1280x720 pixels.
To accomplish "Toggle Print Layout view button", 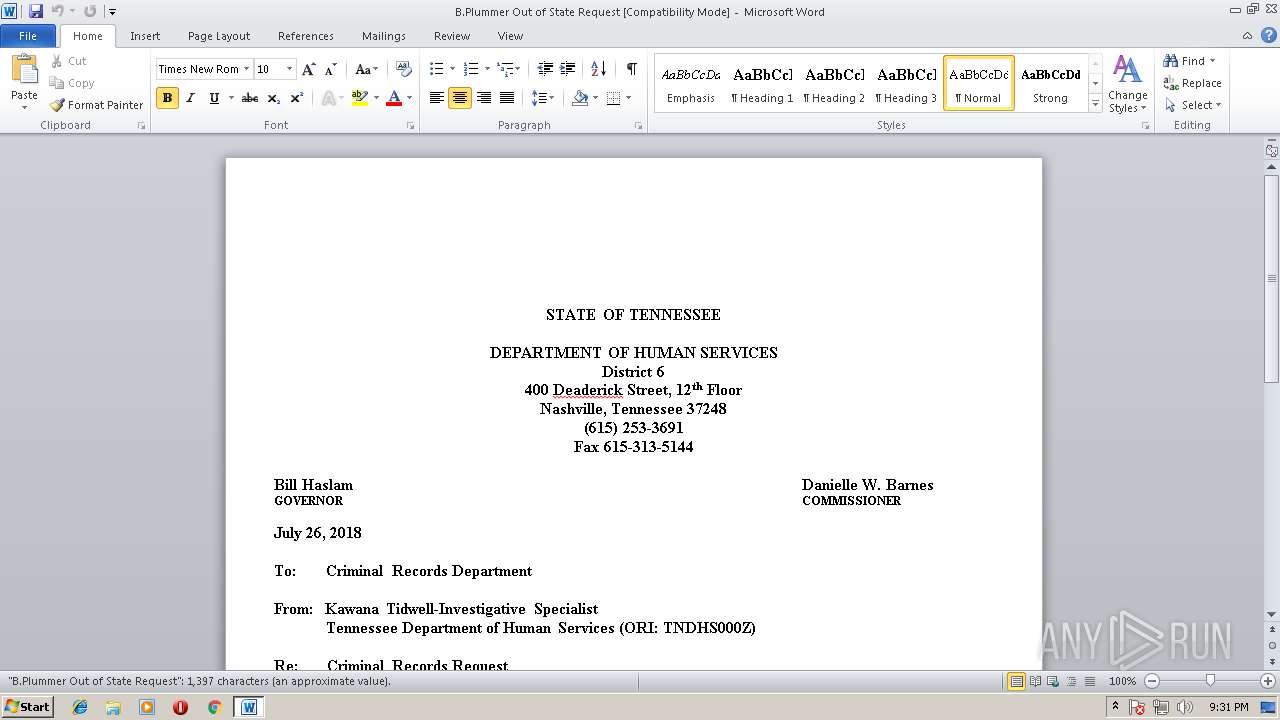I will coord(1017,681).
